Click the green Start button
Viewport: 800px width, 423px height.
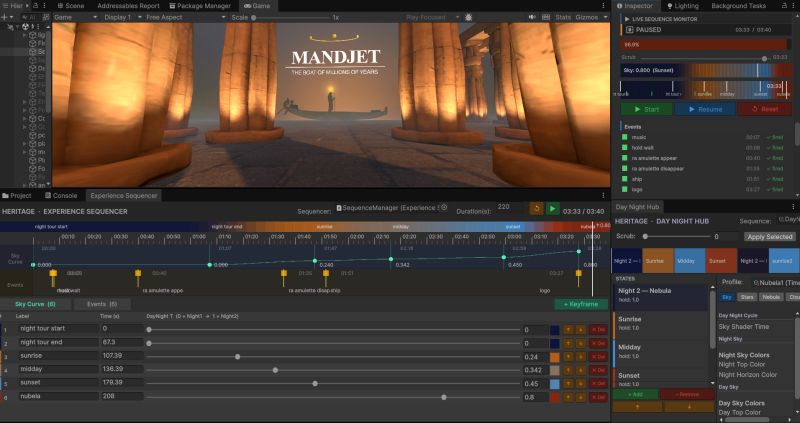[x=646, y=109]
